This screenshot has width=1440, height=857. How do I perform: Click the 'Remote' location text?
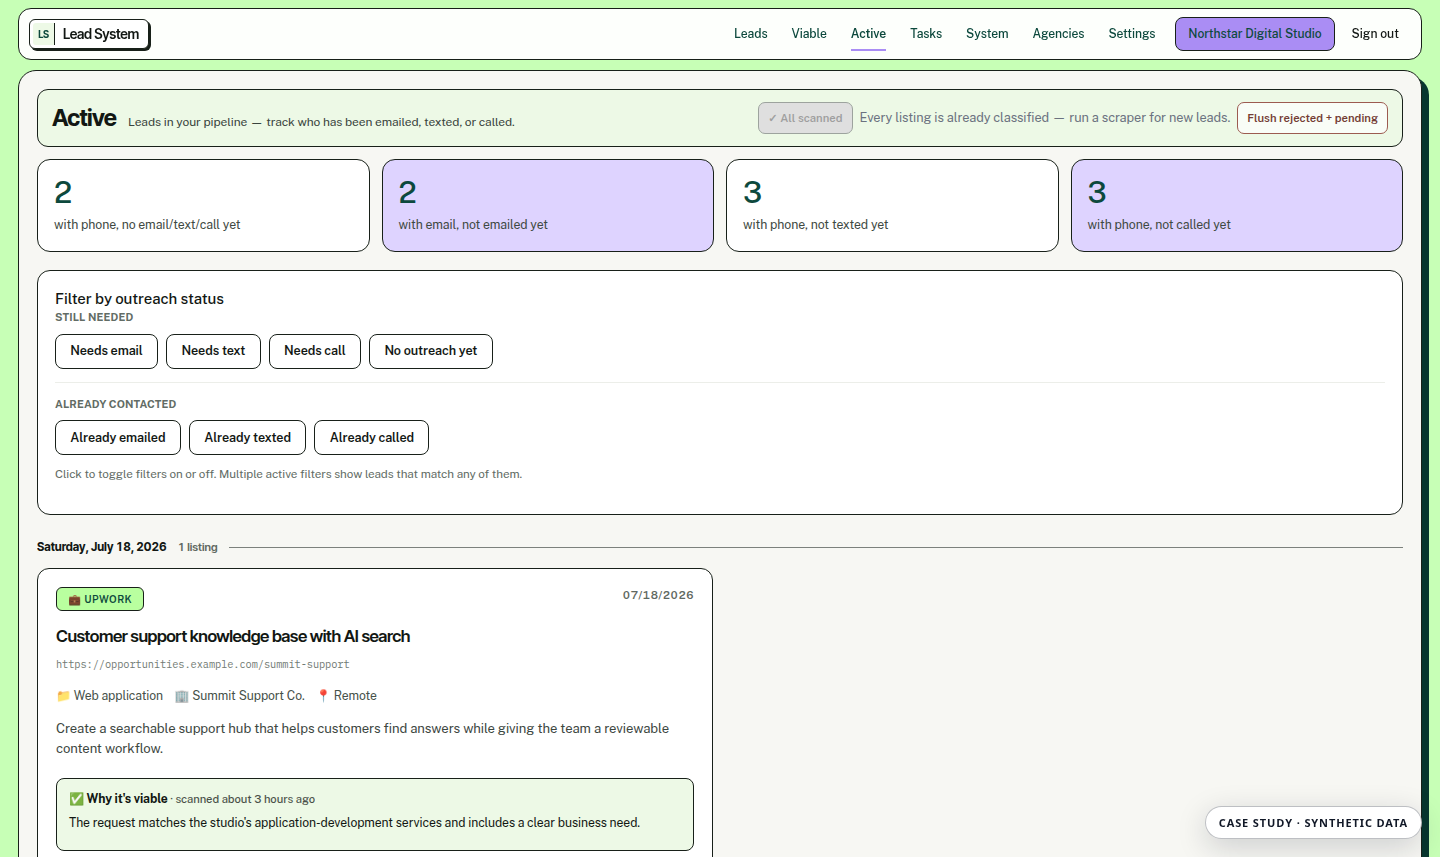click(355, 696)
